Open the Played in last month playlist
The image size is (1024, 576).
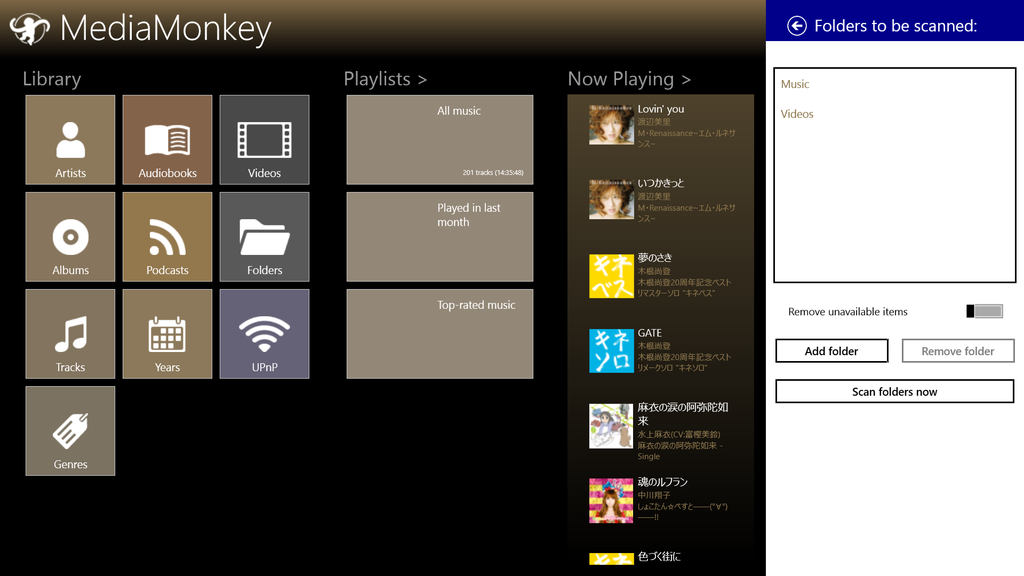coord(440,236)
